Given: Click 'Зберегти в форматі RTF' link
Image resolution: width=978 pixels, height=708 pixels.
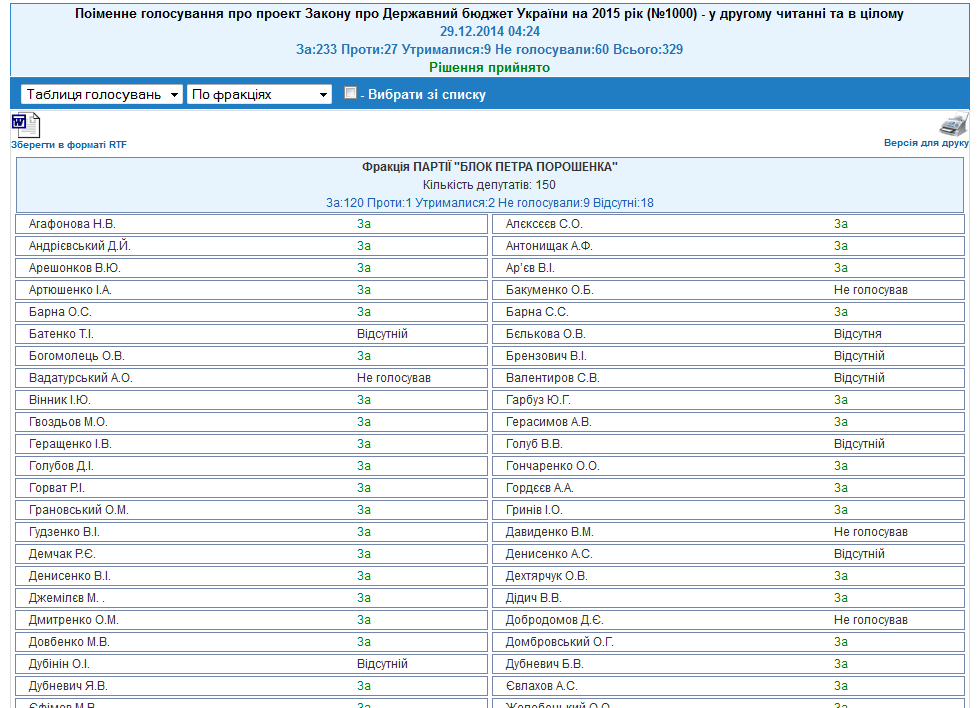Looking at the screenshot, I should [x=69, y=145].
